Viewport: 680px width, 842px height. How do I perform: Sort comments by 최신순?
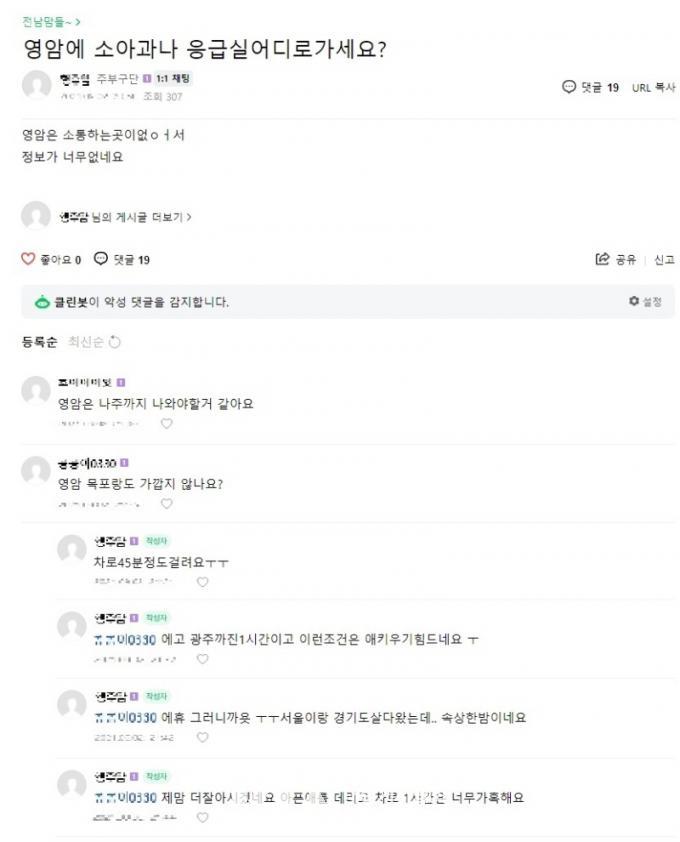[86, 342]
